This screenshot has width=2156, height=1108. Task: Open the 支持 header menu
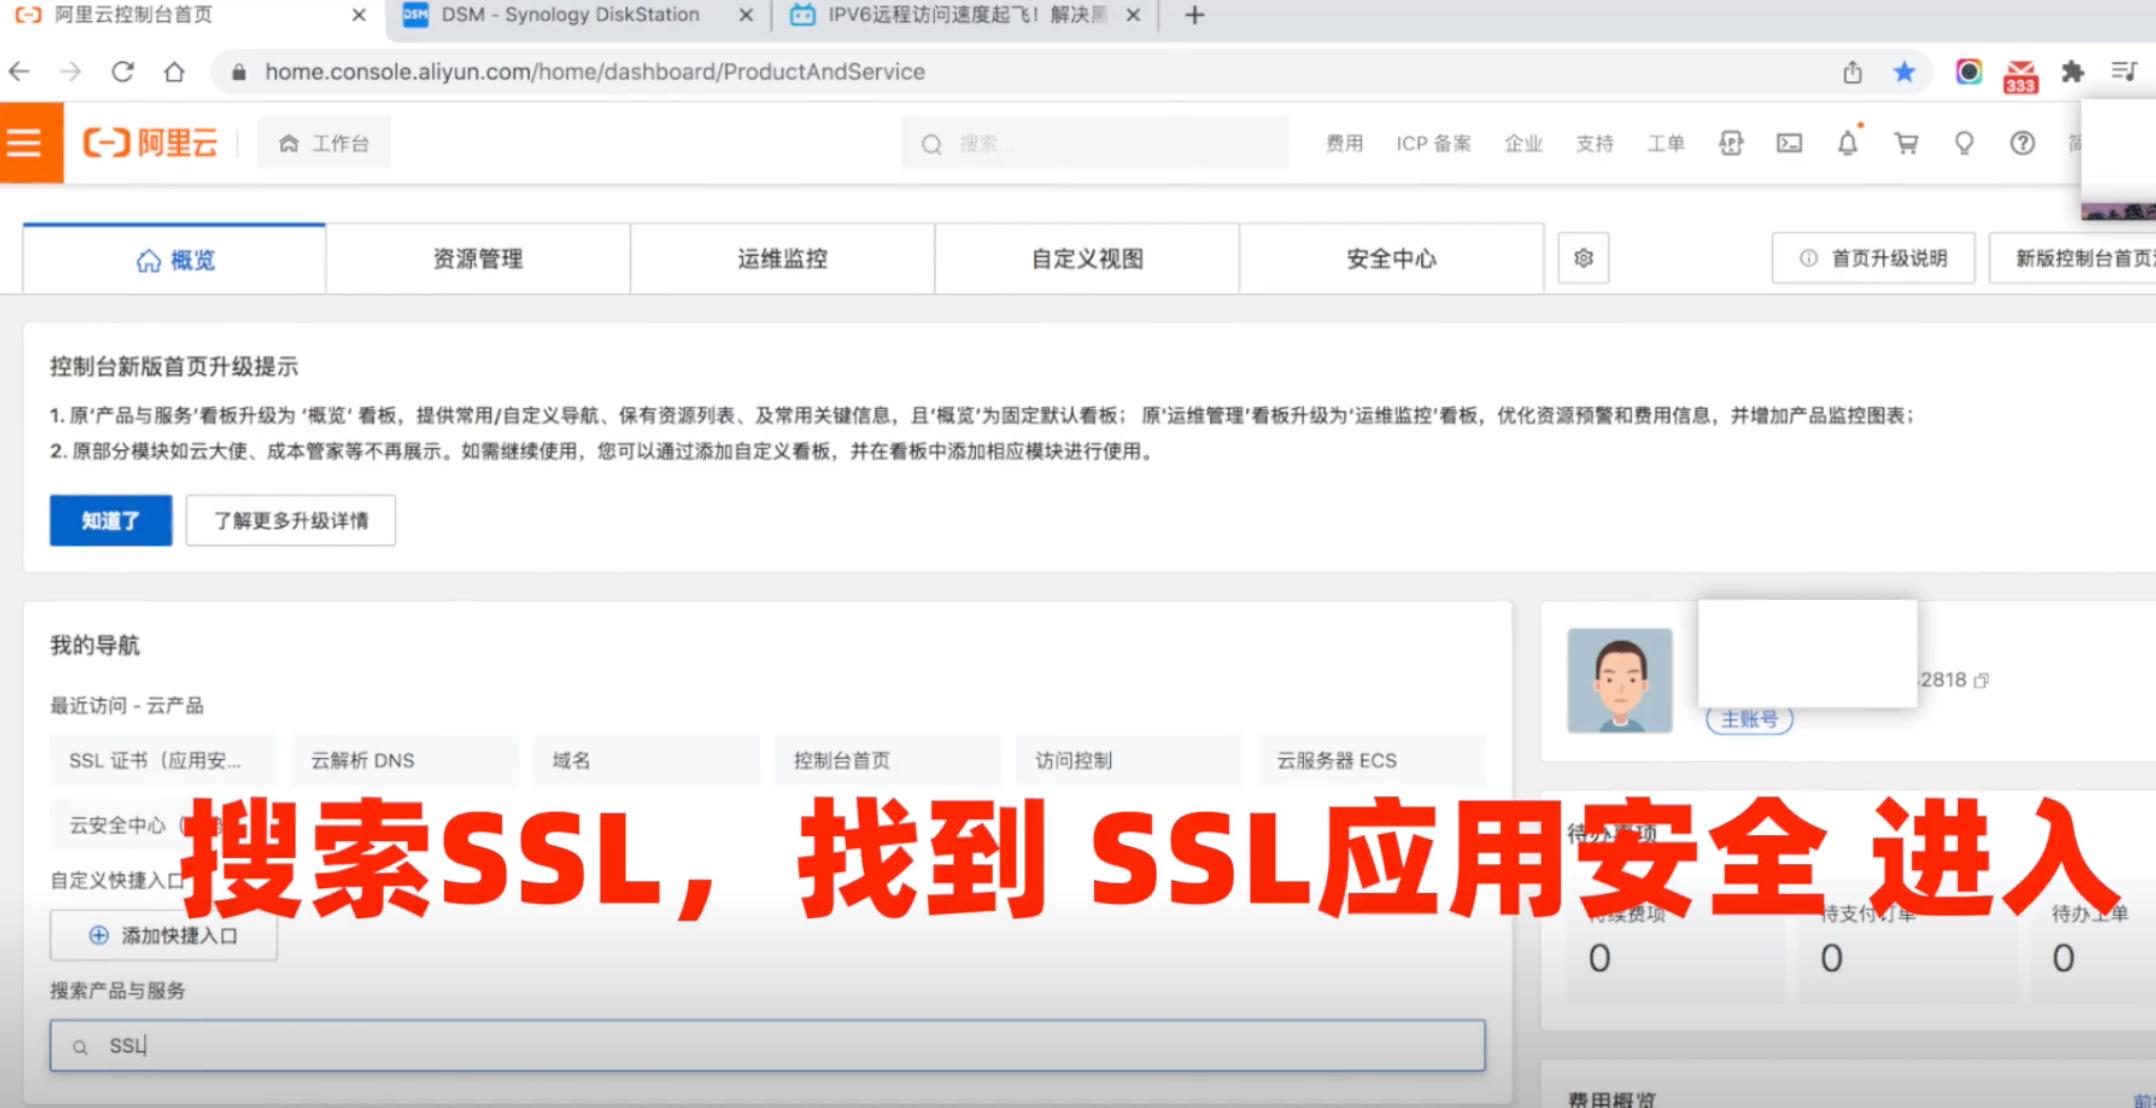click(1595, 143)
